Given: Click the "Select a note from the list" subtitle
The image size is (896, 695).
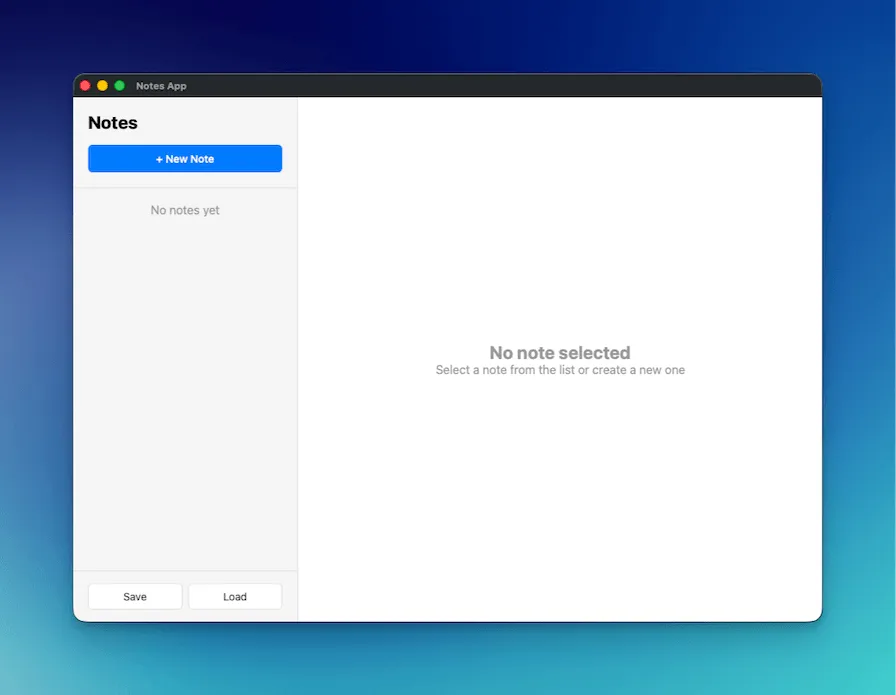Looking at the screenshot, I should pos(559,370).
